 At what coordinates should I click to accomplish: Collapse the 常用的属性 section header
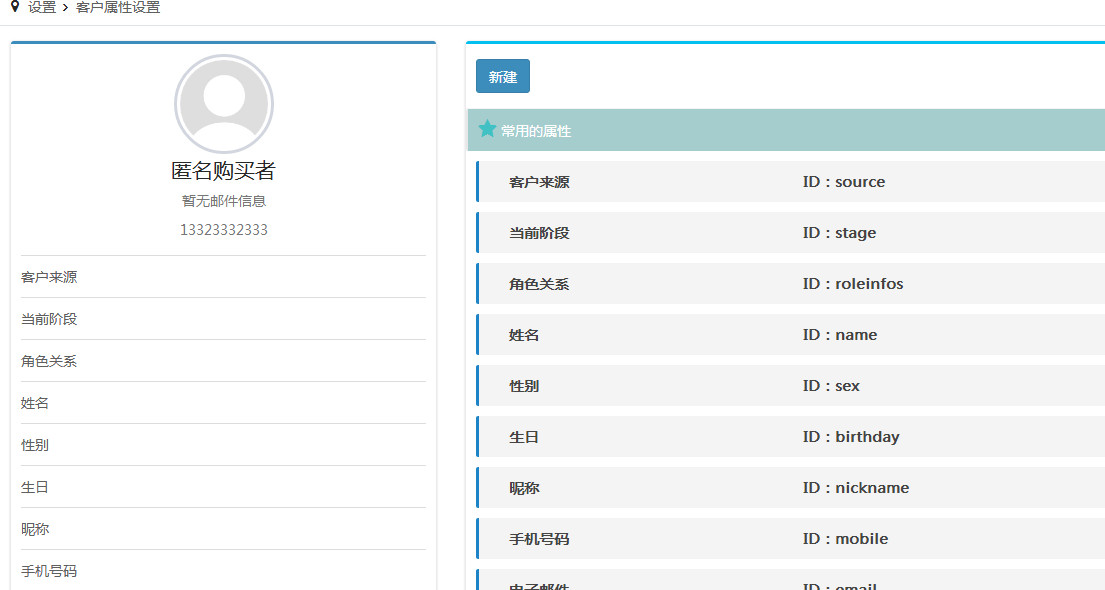pos(786,130)
